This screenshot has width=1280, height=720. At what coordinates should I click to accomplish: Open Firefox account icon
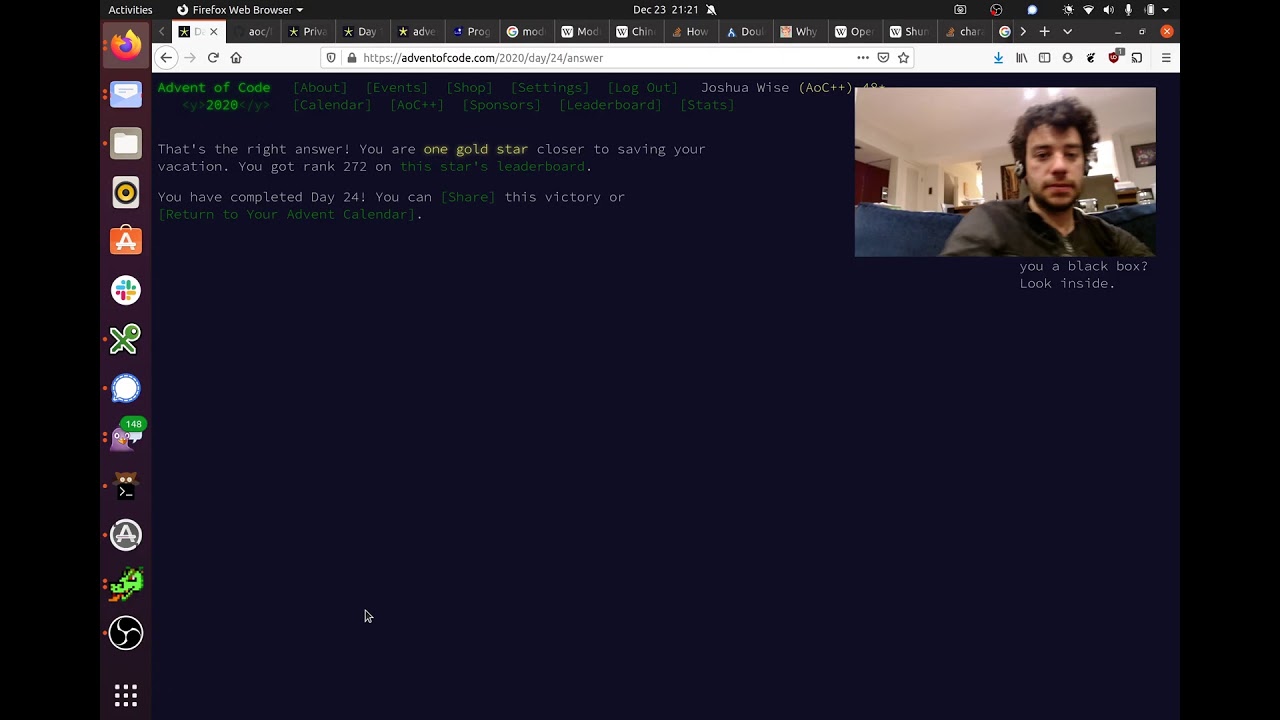[1067, 58]
